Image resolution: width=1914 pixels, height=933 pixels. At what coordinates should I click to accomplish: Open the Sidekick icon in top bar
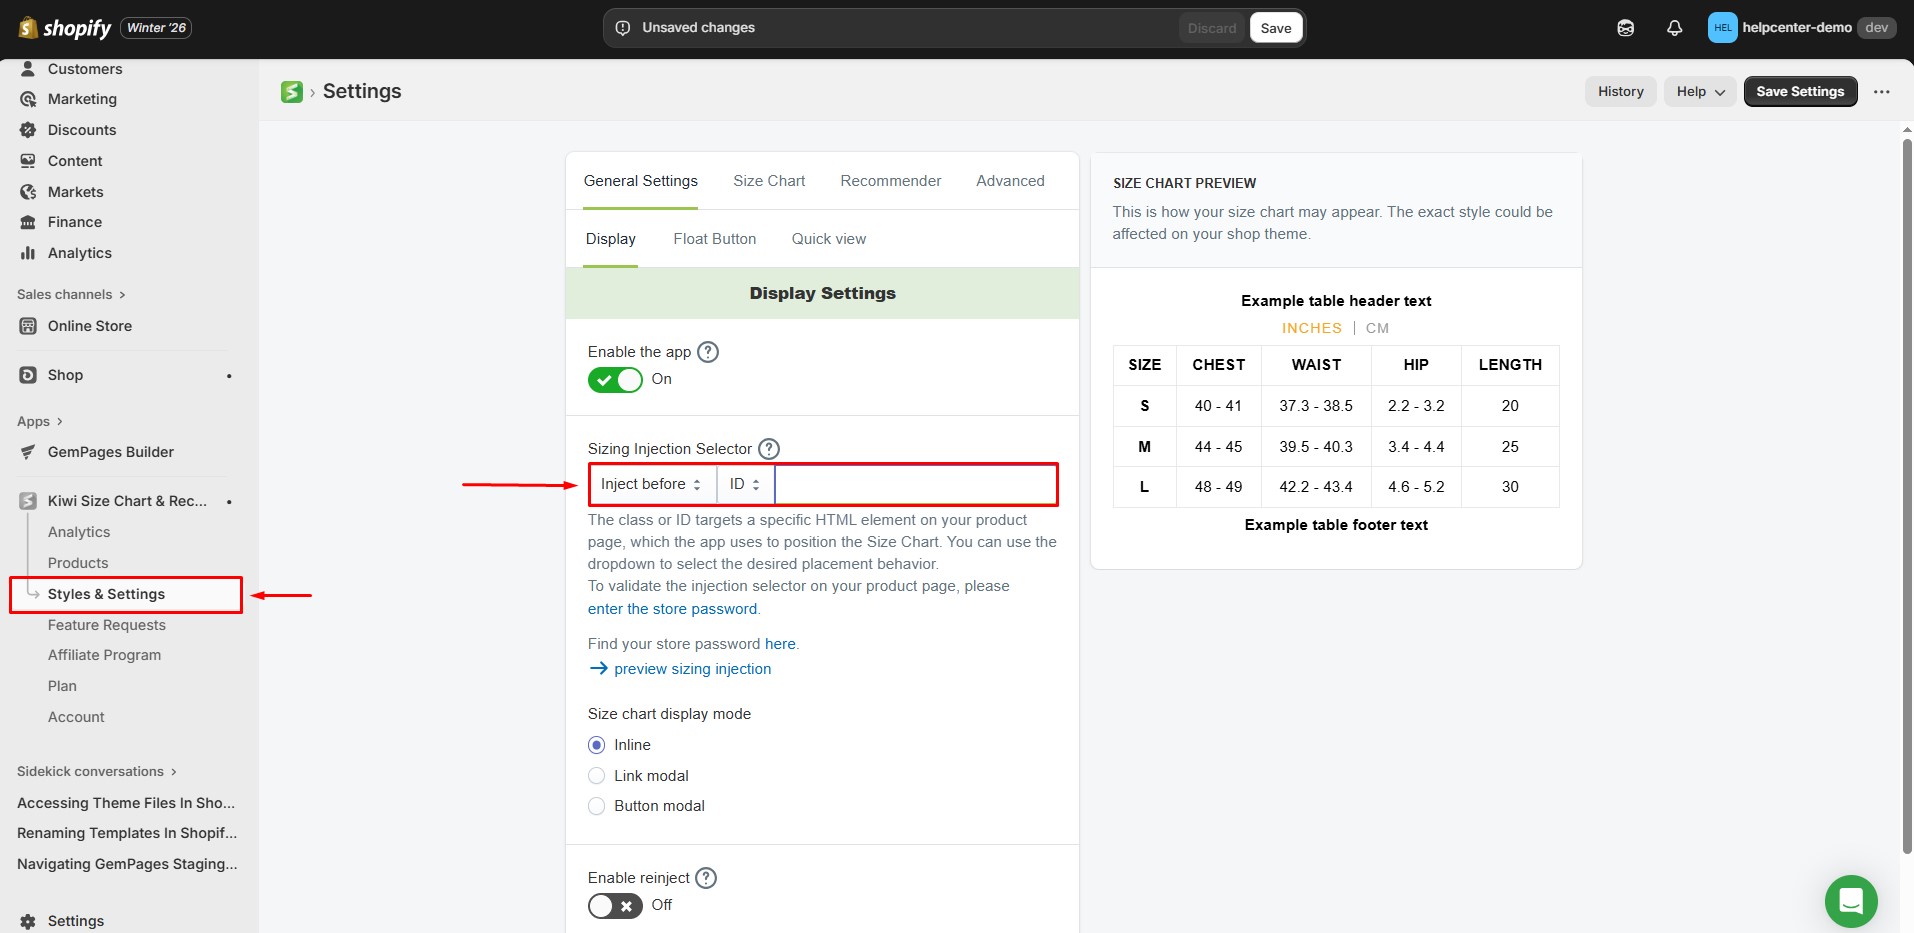pos(1625,28)
